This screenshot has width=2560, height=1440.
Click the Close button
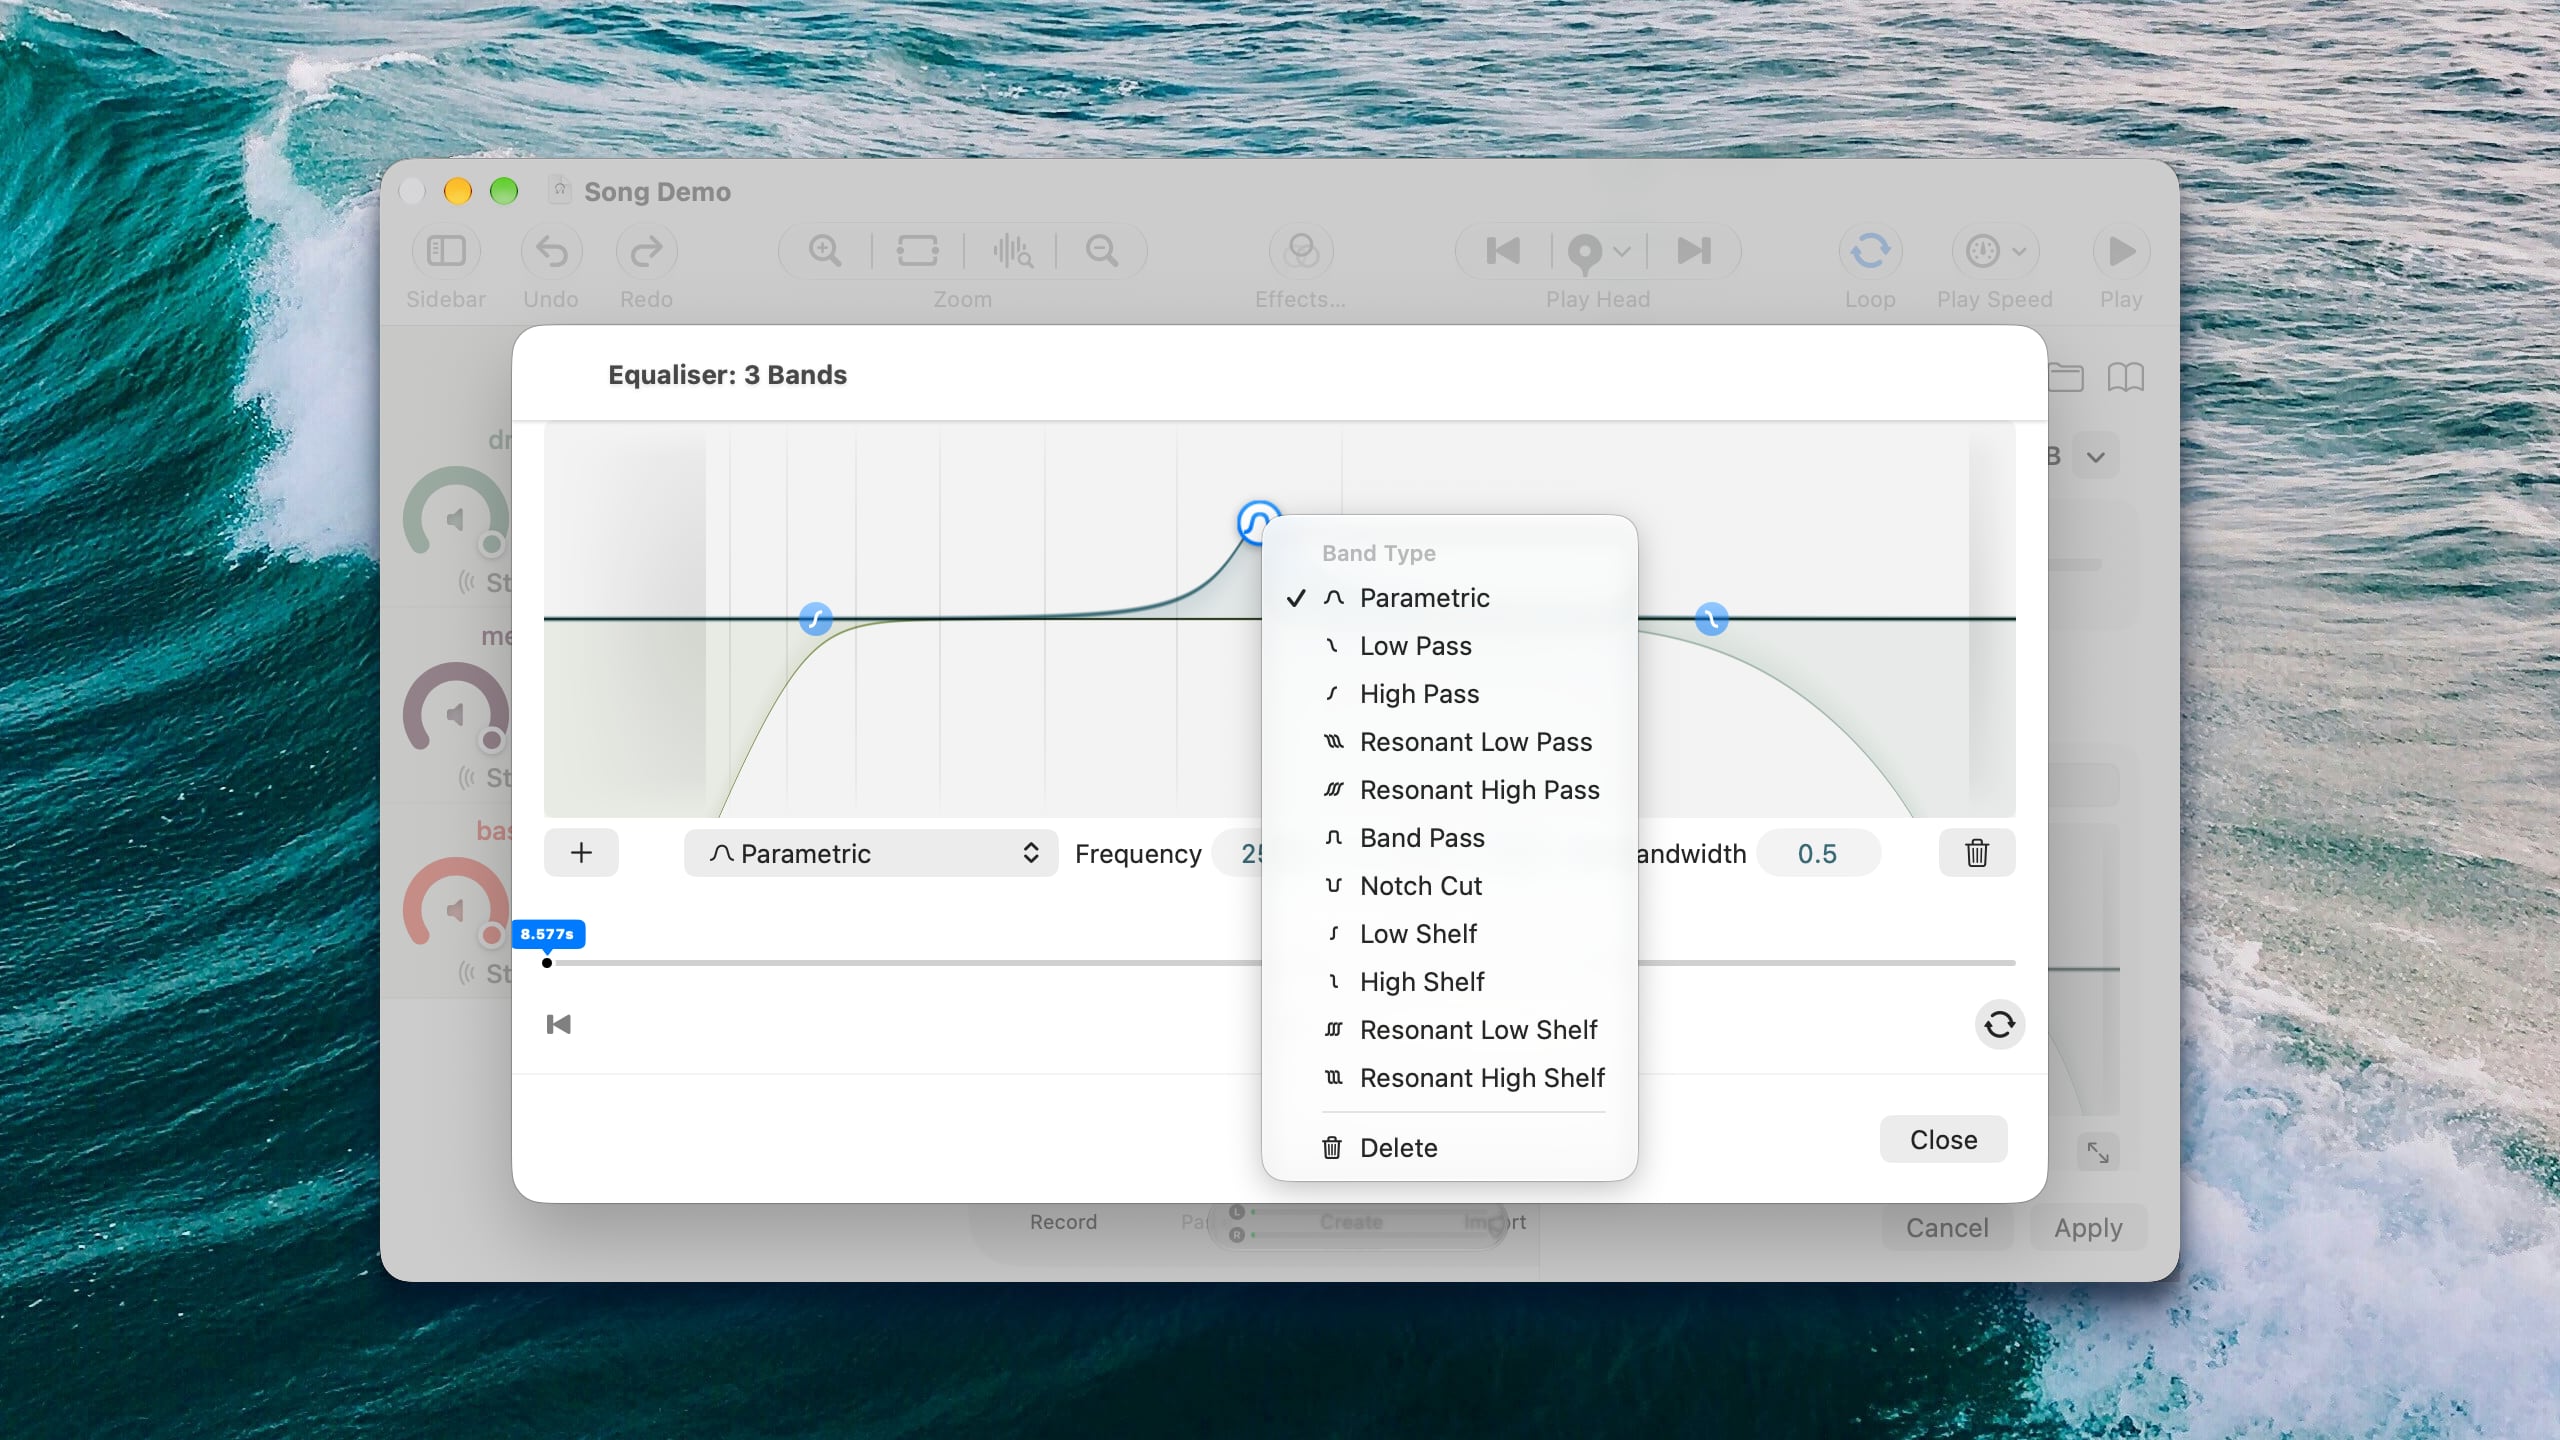[x=1943, y=1139]
